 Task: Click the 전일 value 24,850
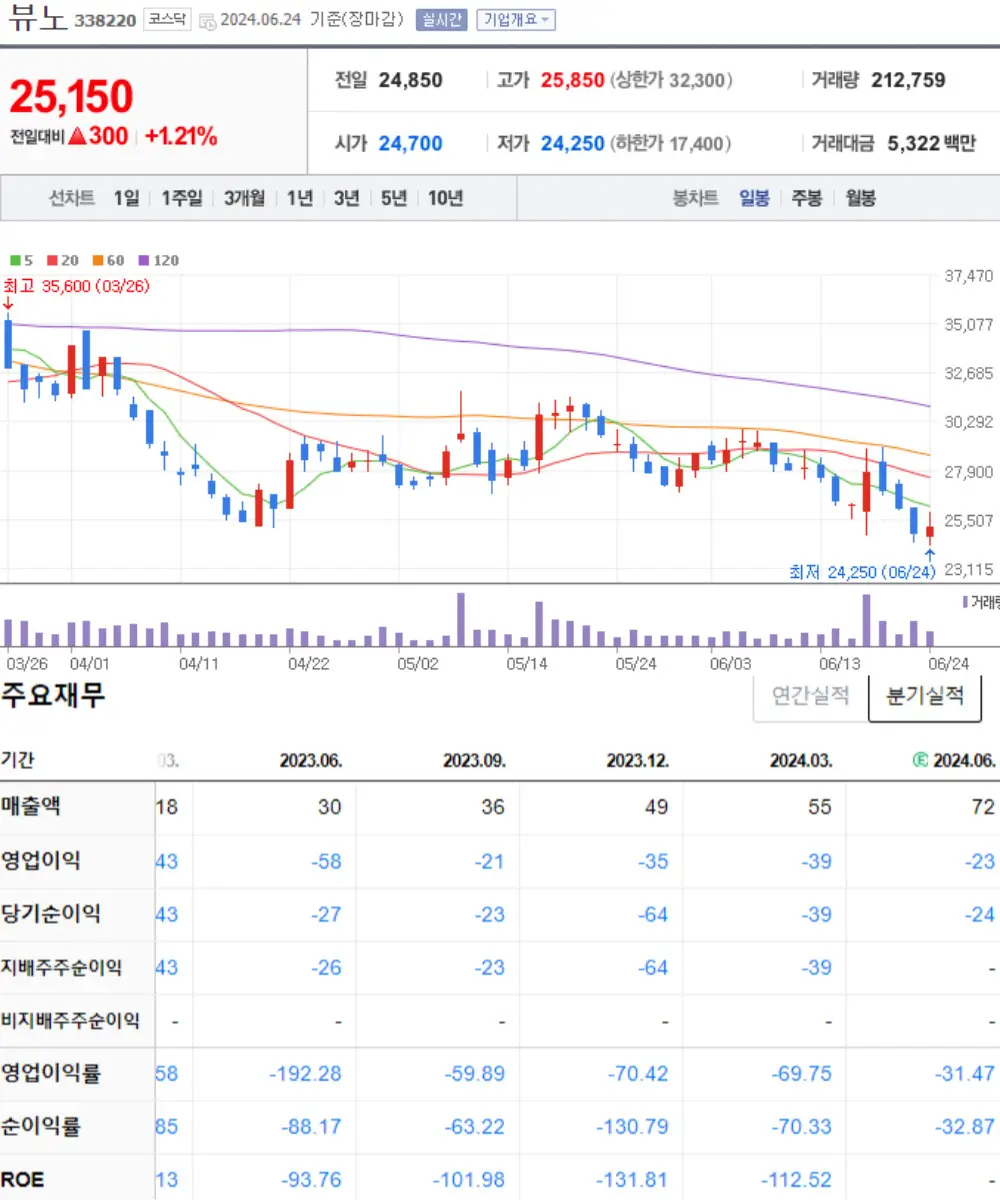pyautogui.click(x=410, y=80)
